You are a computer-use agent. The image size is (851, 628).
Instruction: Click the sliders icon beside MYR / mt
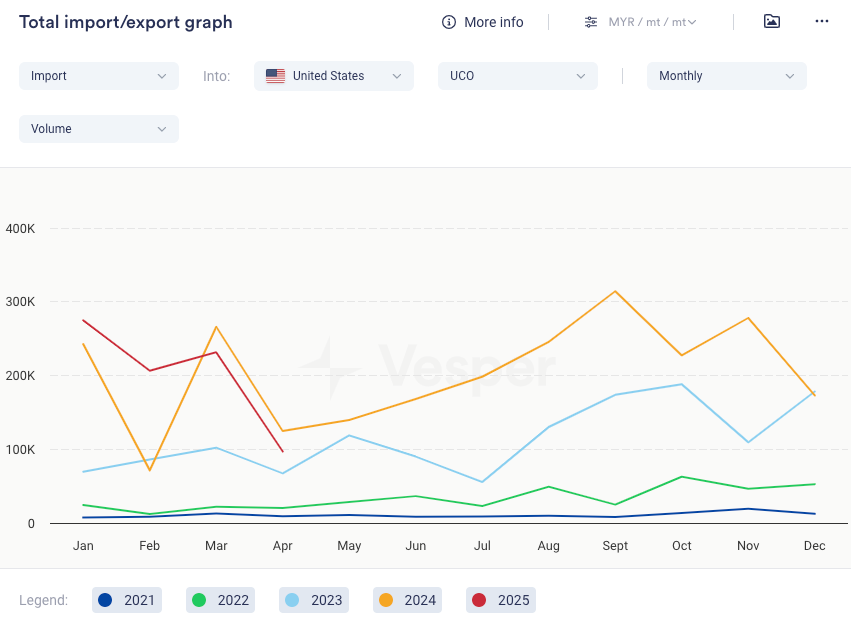pyautogui.click(x=591, y=22)
